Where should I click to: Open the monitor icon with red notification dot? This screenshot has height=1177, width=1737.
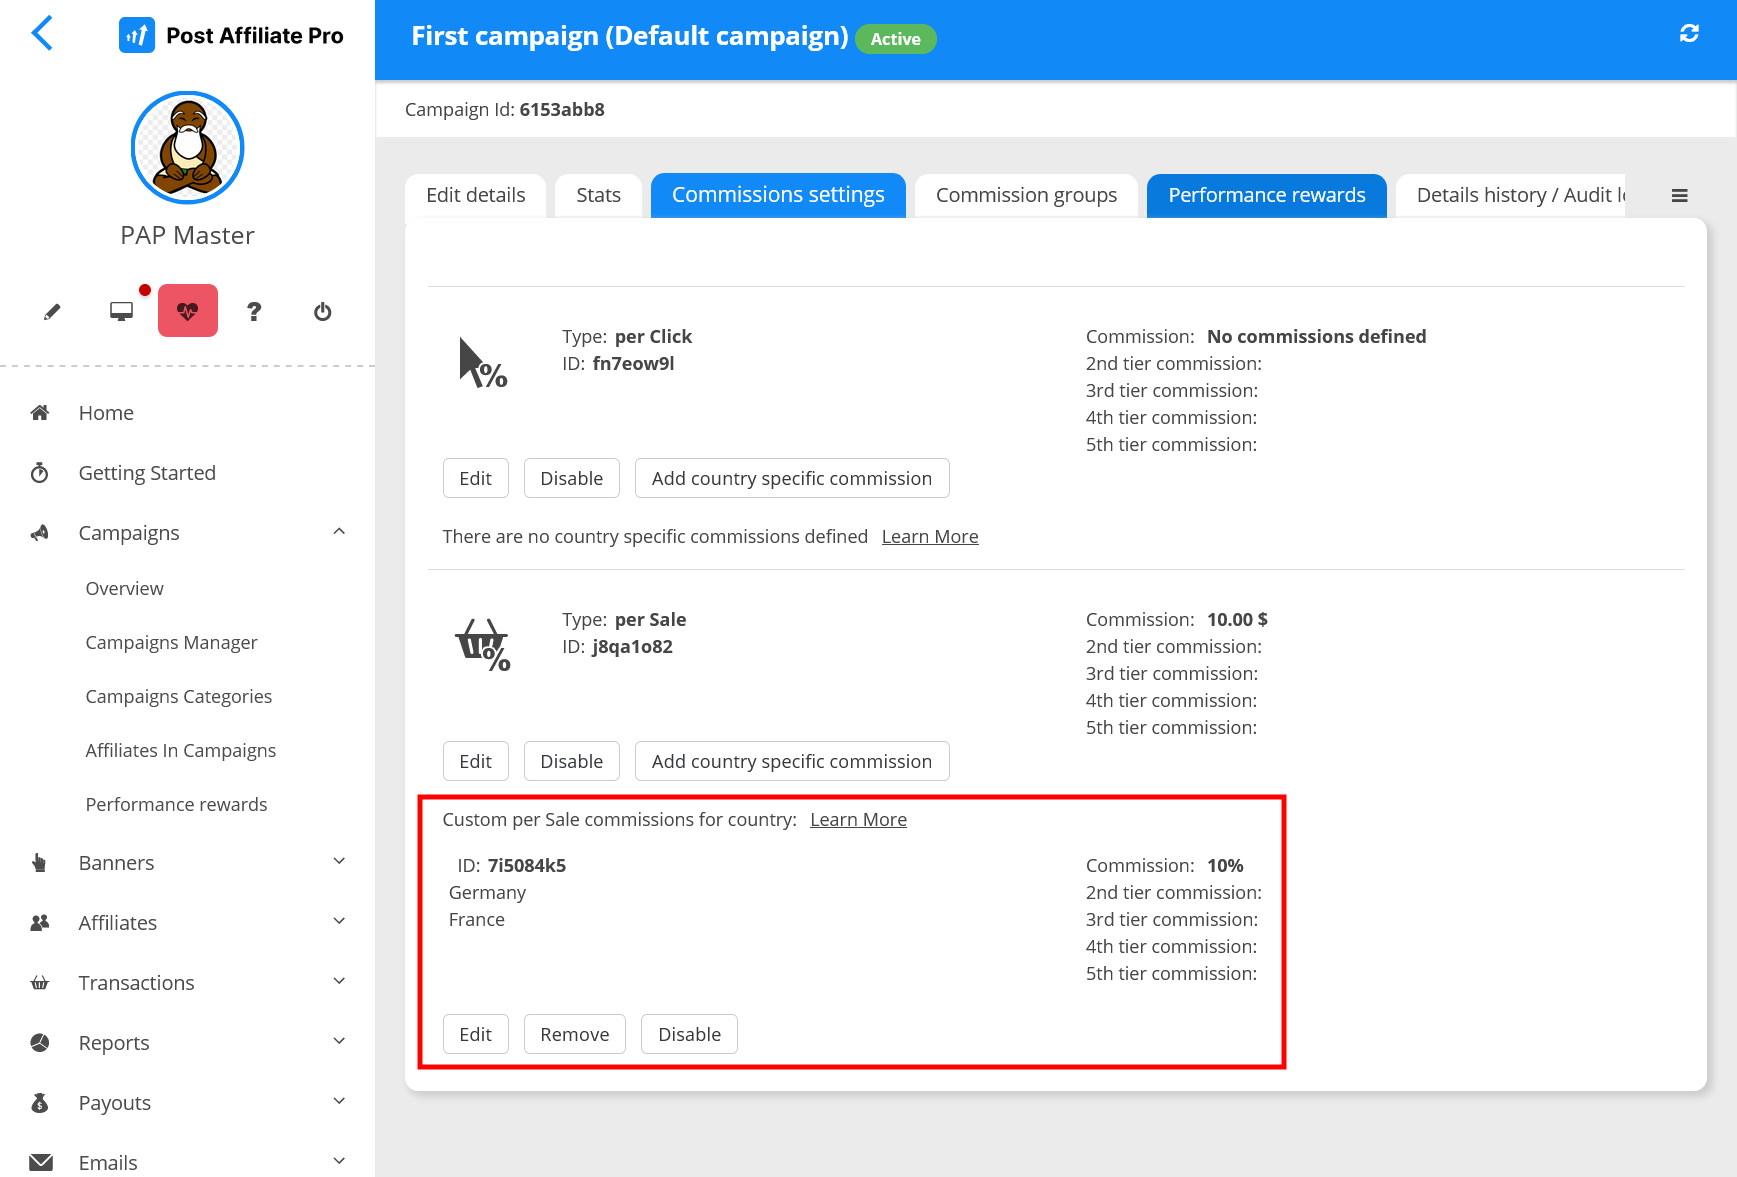click(x=122, y=311)
